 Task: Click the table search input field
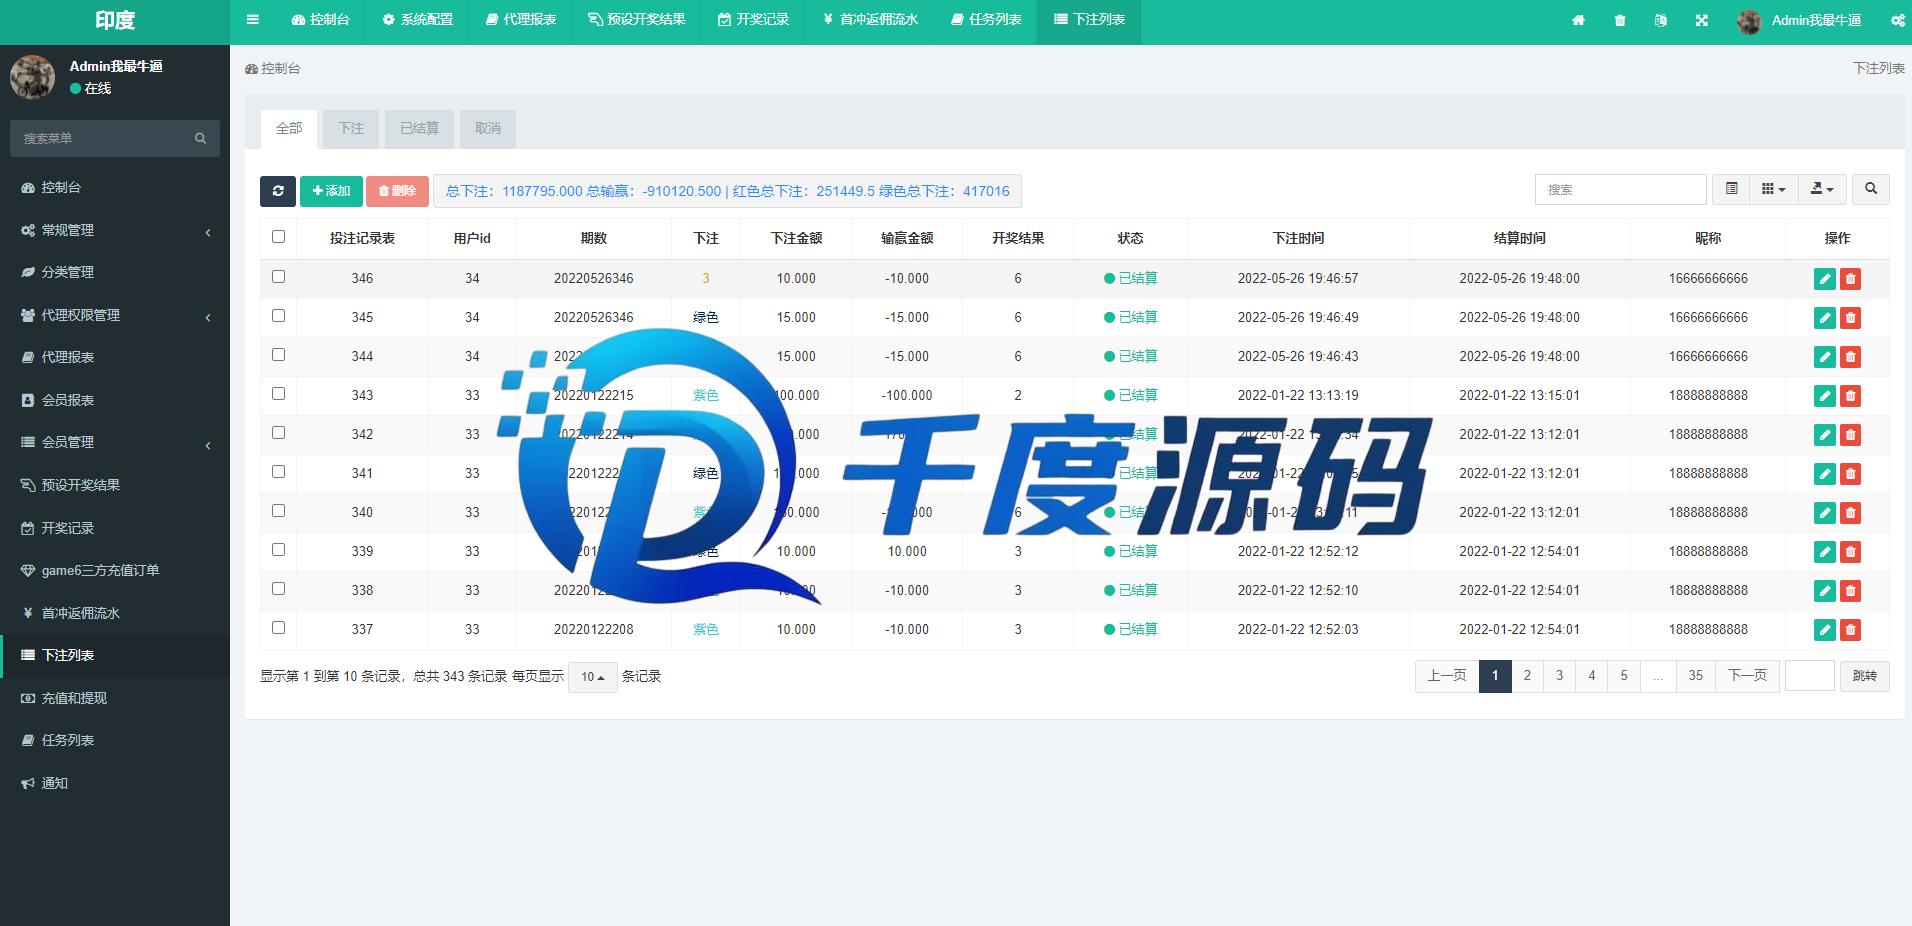(1620, 189)
